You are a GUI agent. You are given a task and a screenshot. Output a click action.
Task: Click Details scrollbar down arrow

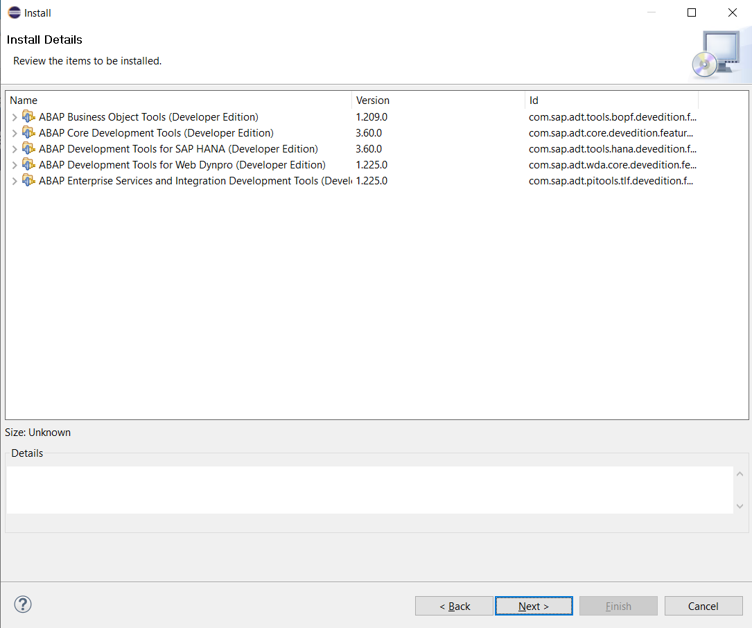pos(740,506)
